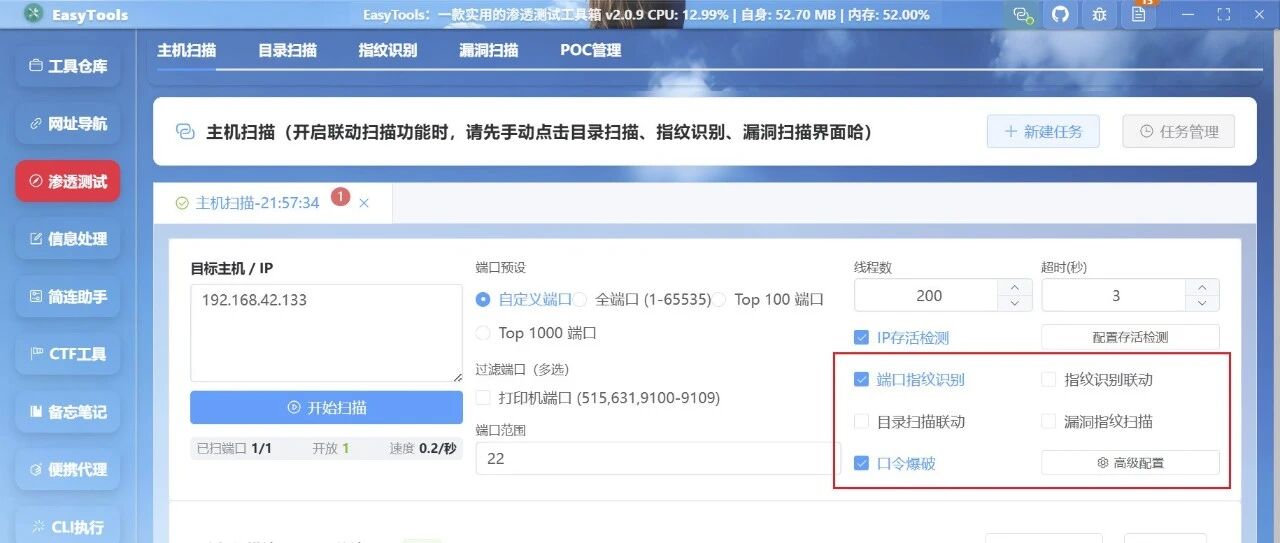Click the 新建任务 button
The height and width of the screenshot is (543, 1280).
pyautogui.click(x=1043, y=131)
